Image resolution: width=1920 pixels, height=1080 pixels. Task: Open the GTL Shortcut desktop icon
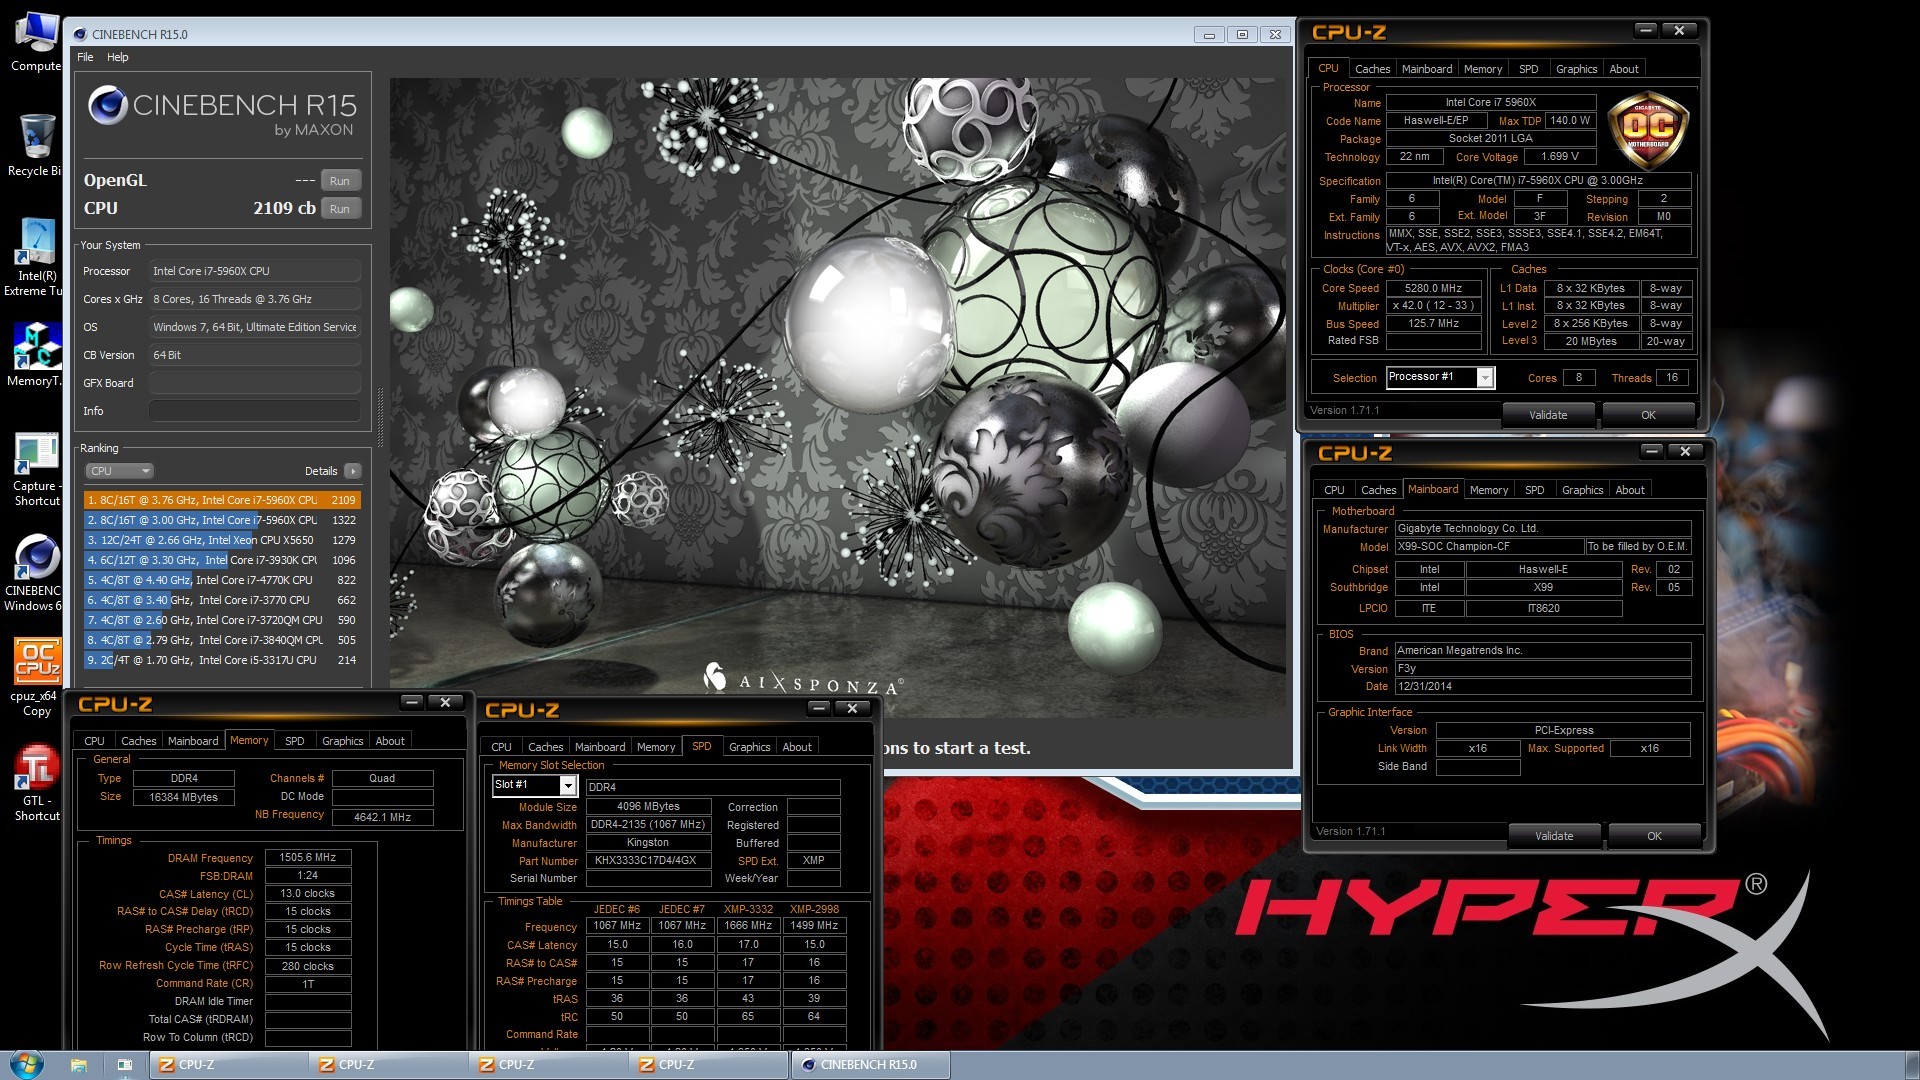(36, 783)
